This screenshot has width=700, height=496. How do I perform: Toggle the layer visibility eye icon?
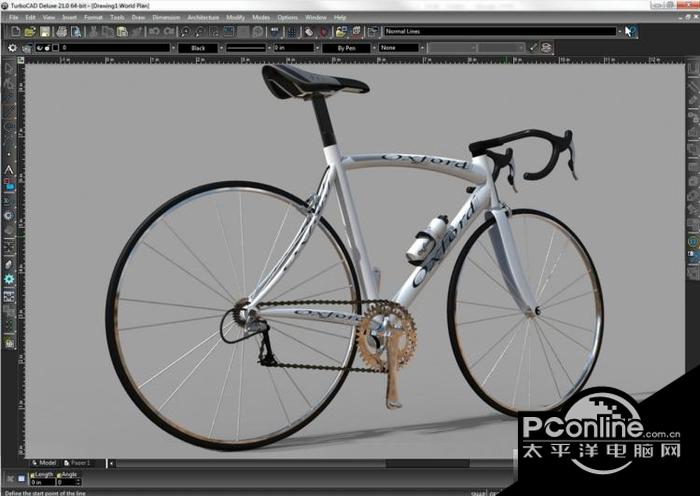40,48
